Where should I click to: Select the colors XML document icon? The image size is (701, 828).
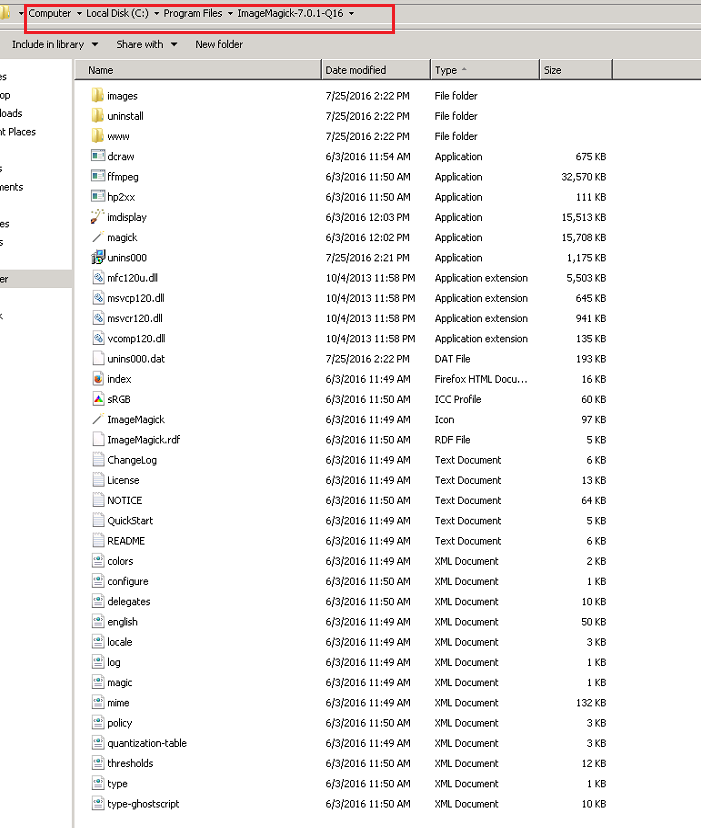tap(98, 561)
